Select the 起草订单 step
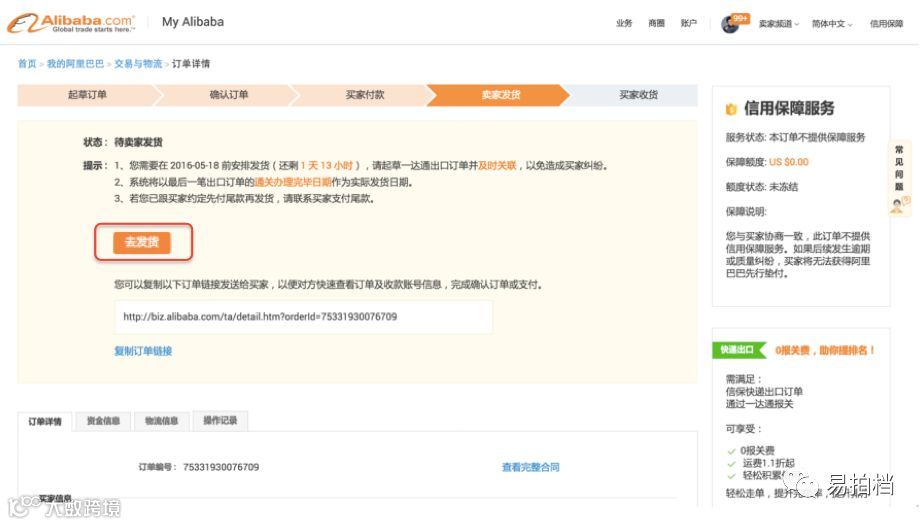924x525 pixels. (x=87, y=95)
